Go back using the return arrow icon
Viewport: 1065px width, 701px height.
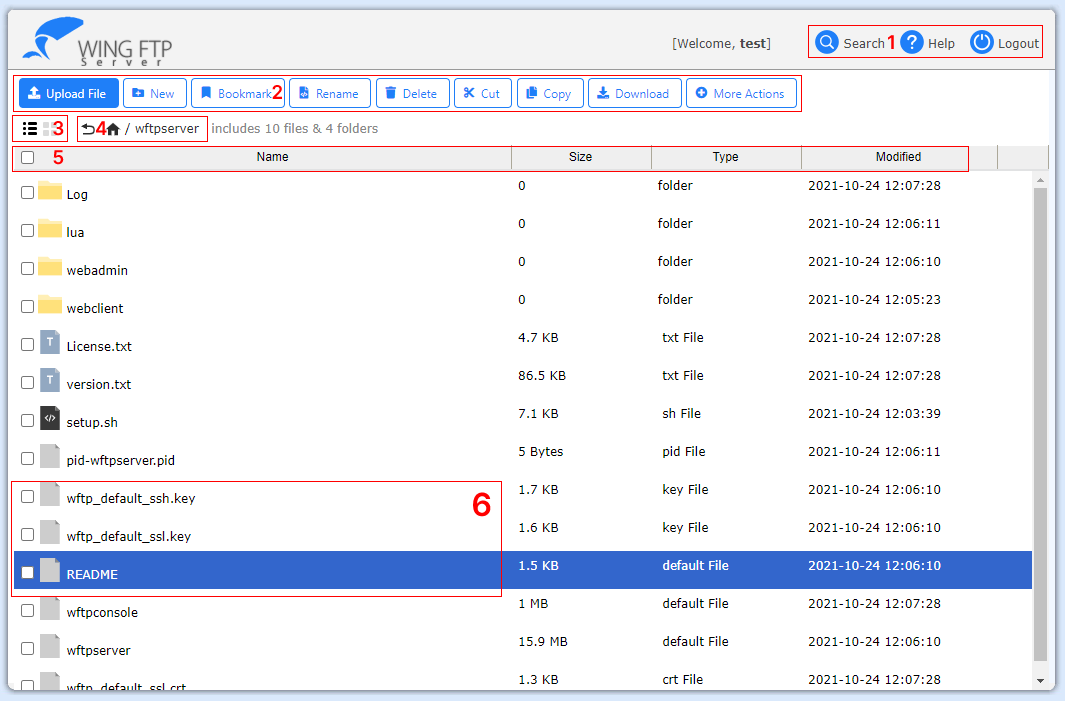click(88, 128)
